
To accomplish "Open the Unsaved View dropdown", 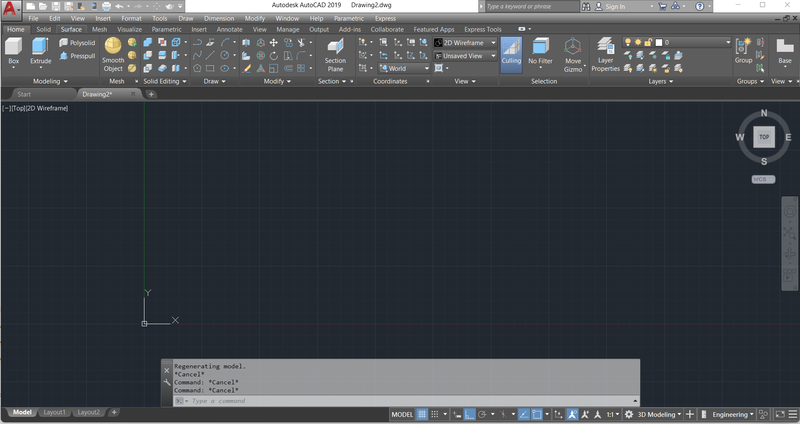I will 465,56.
